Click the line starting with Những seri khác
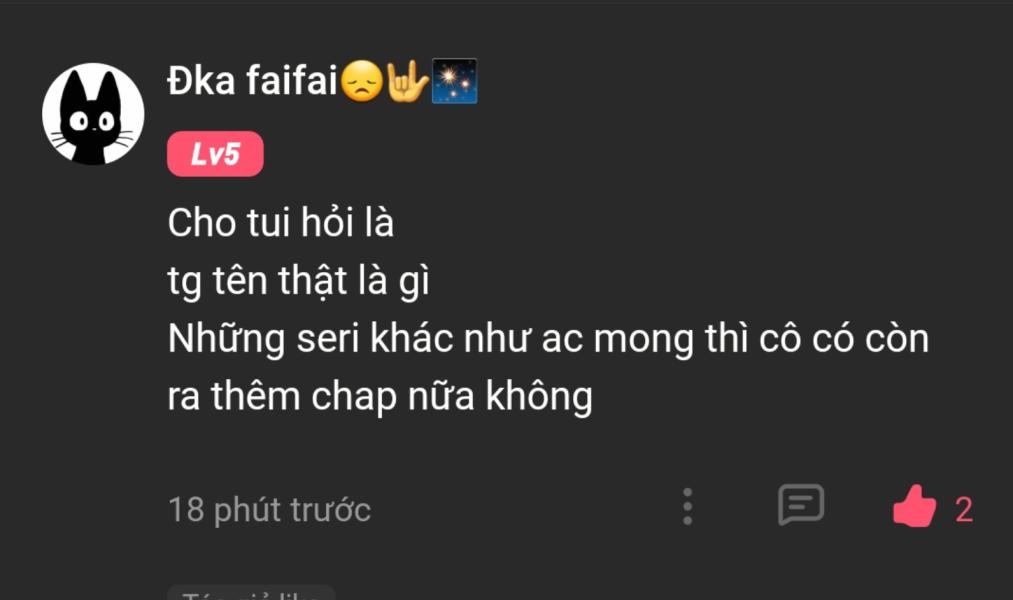This screenshot has width=1013, height=600. tap(548, 339)
